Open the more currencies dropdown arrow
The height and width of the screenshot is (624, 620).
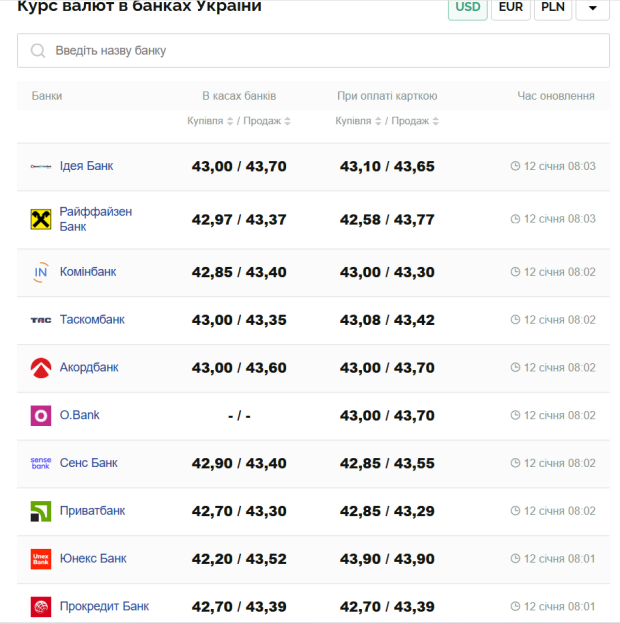(592, 9)
